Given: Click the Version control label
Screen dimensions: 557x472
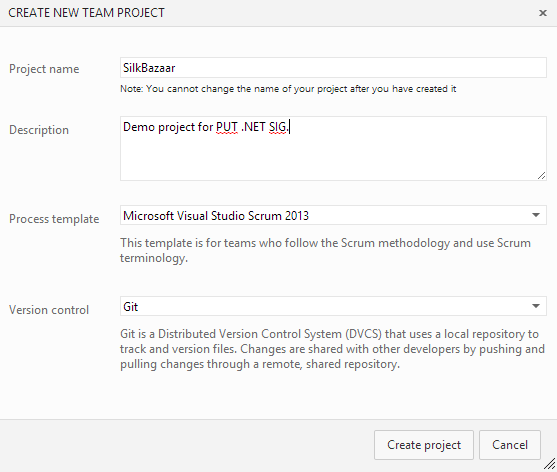Looking at the screenshot, I should click(x=49, y=310).
